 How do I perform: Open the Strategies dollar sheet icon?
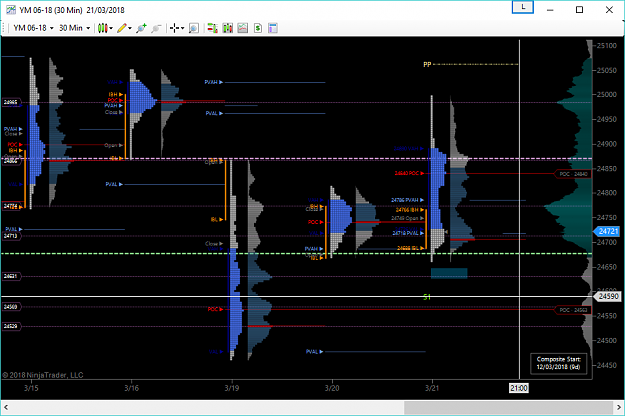pyautogui.click(x=258, y=28)
